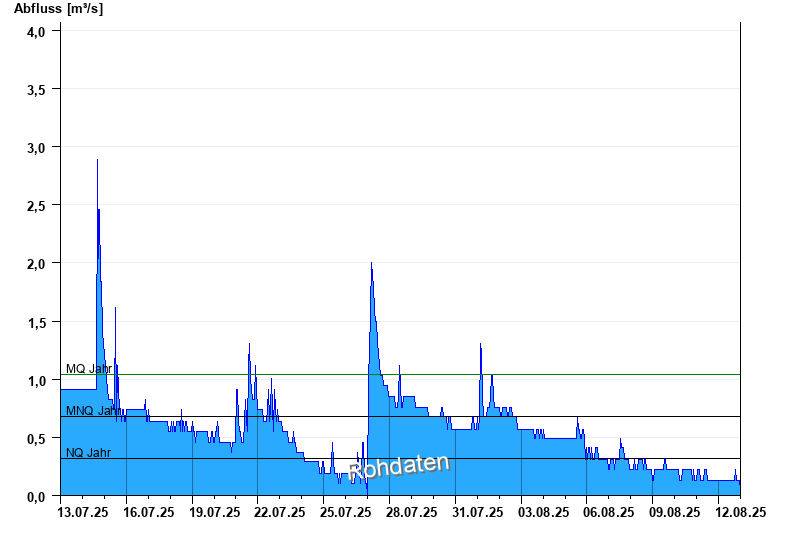800x550 pixels.
Task: Click the date label '31.07.25'
Action: (x=478, y=512)
